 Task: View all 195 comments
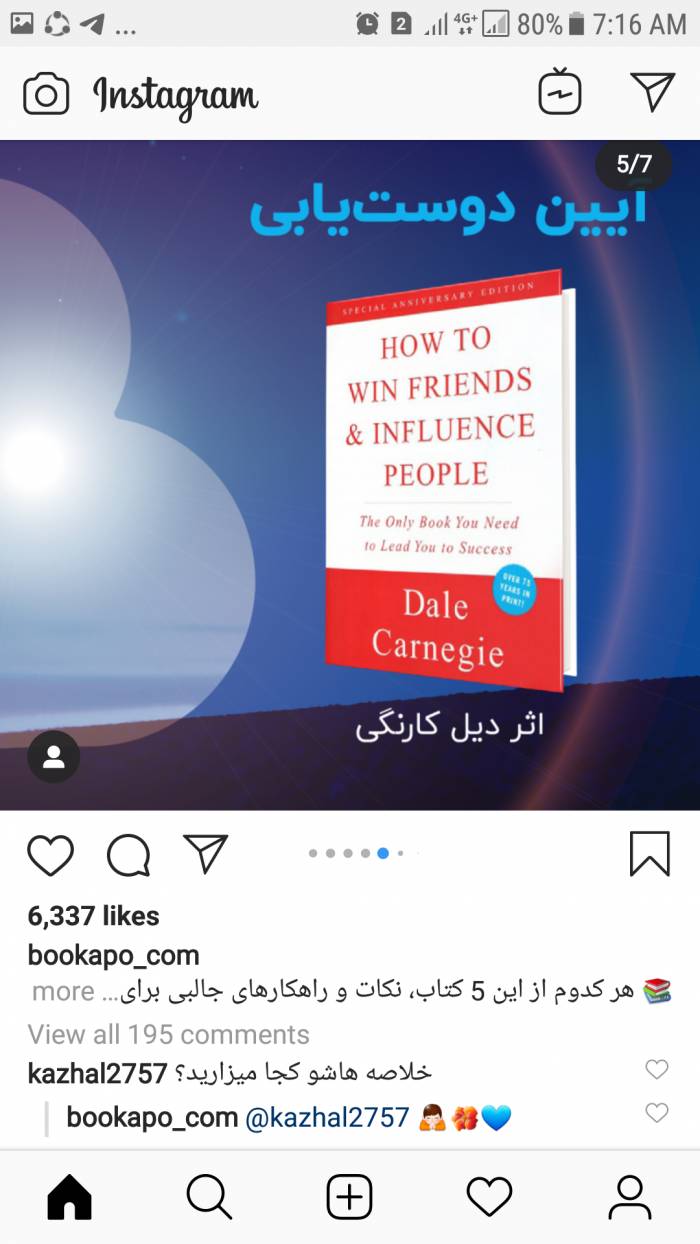point(169,1034)
